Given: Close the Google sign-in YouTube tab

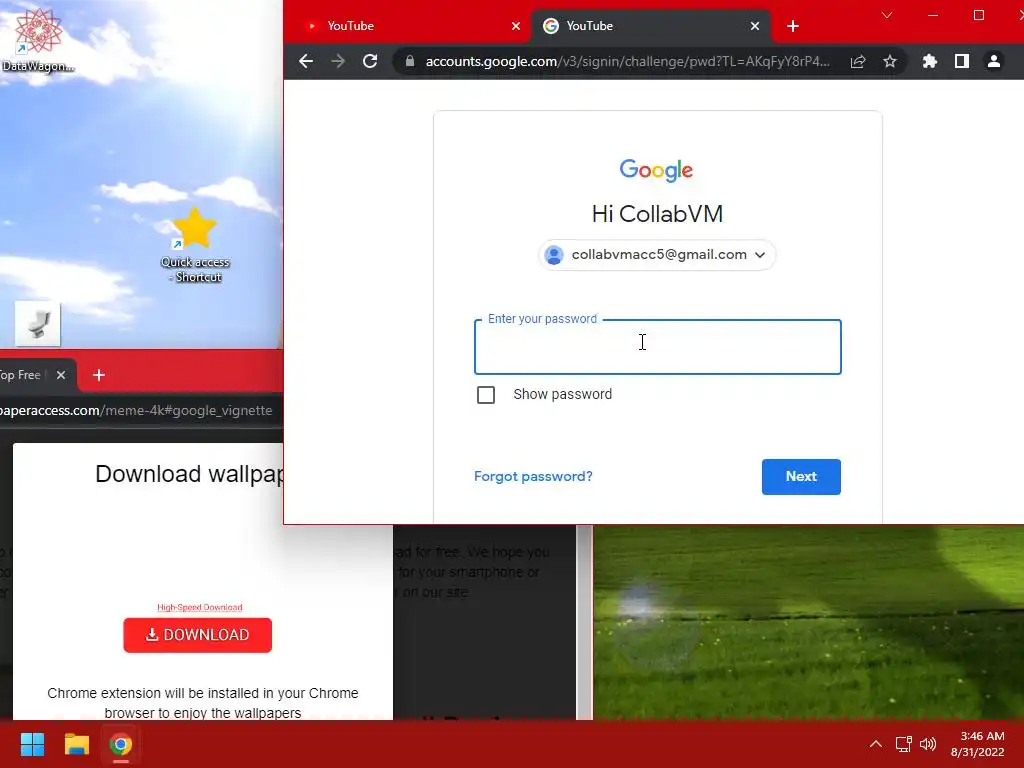Looking at the screenshot, I should coord(755,26).
